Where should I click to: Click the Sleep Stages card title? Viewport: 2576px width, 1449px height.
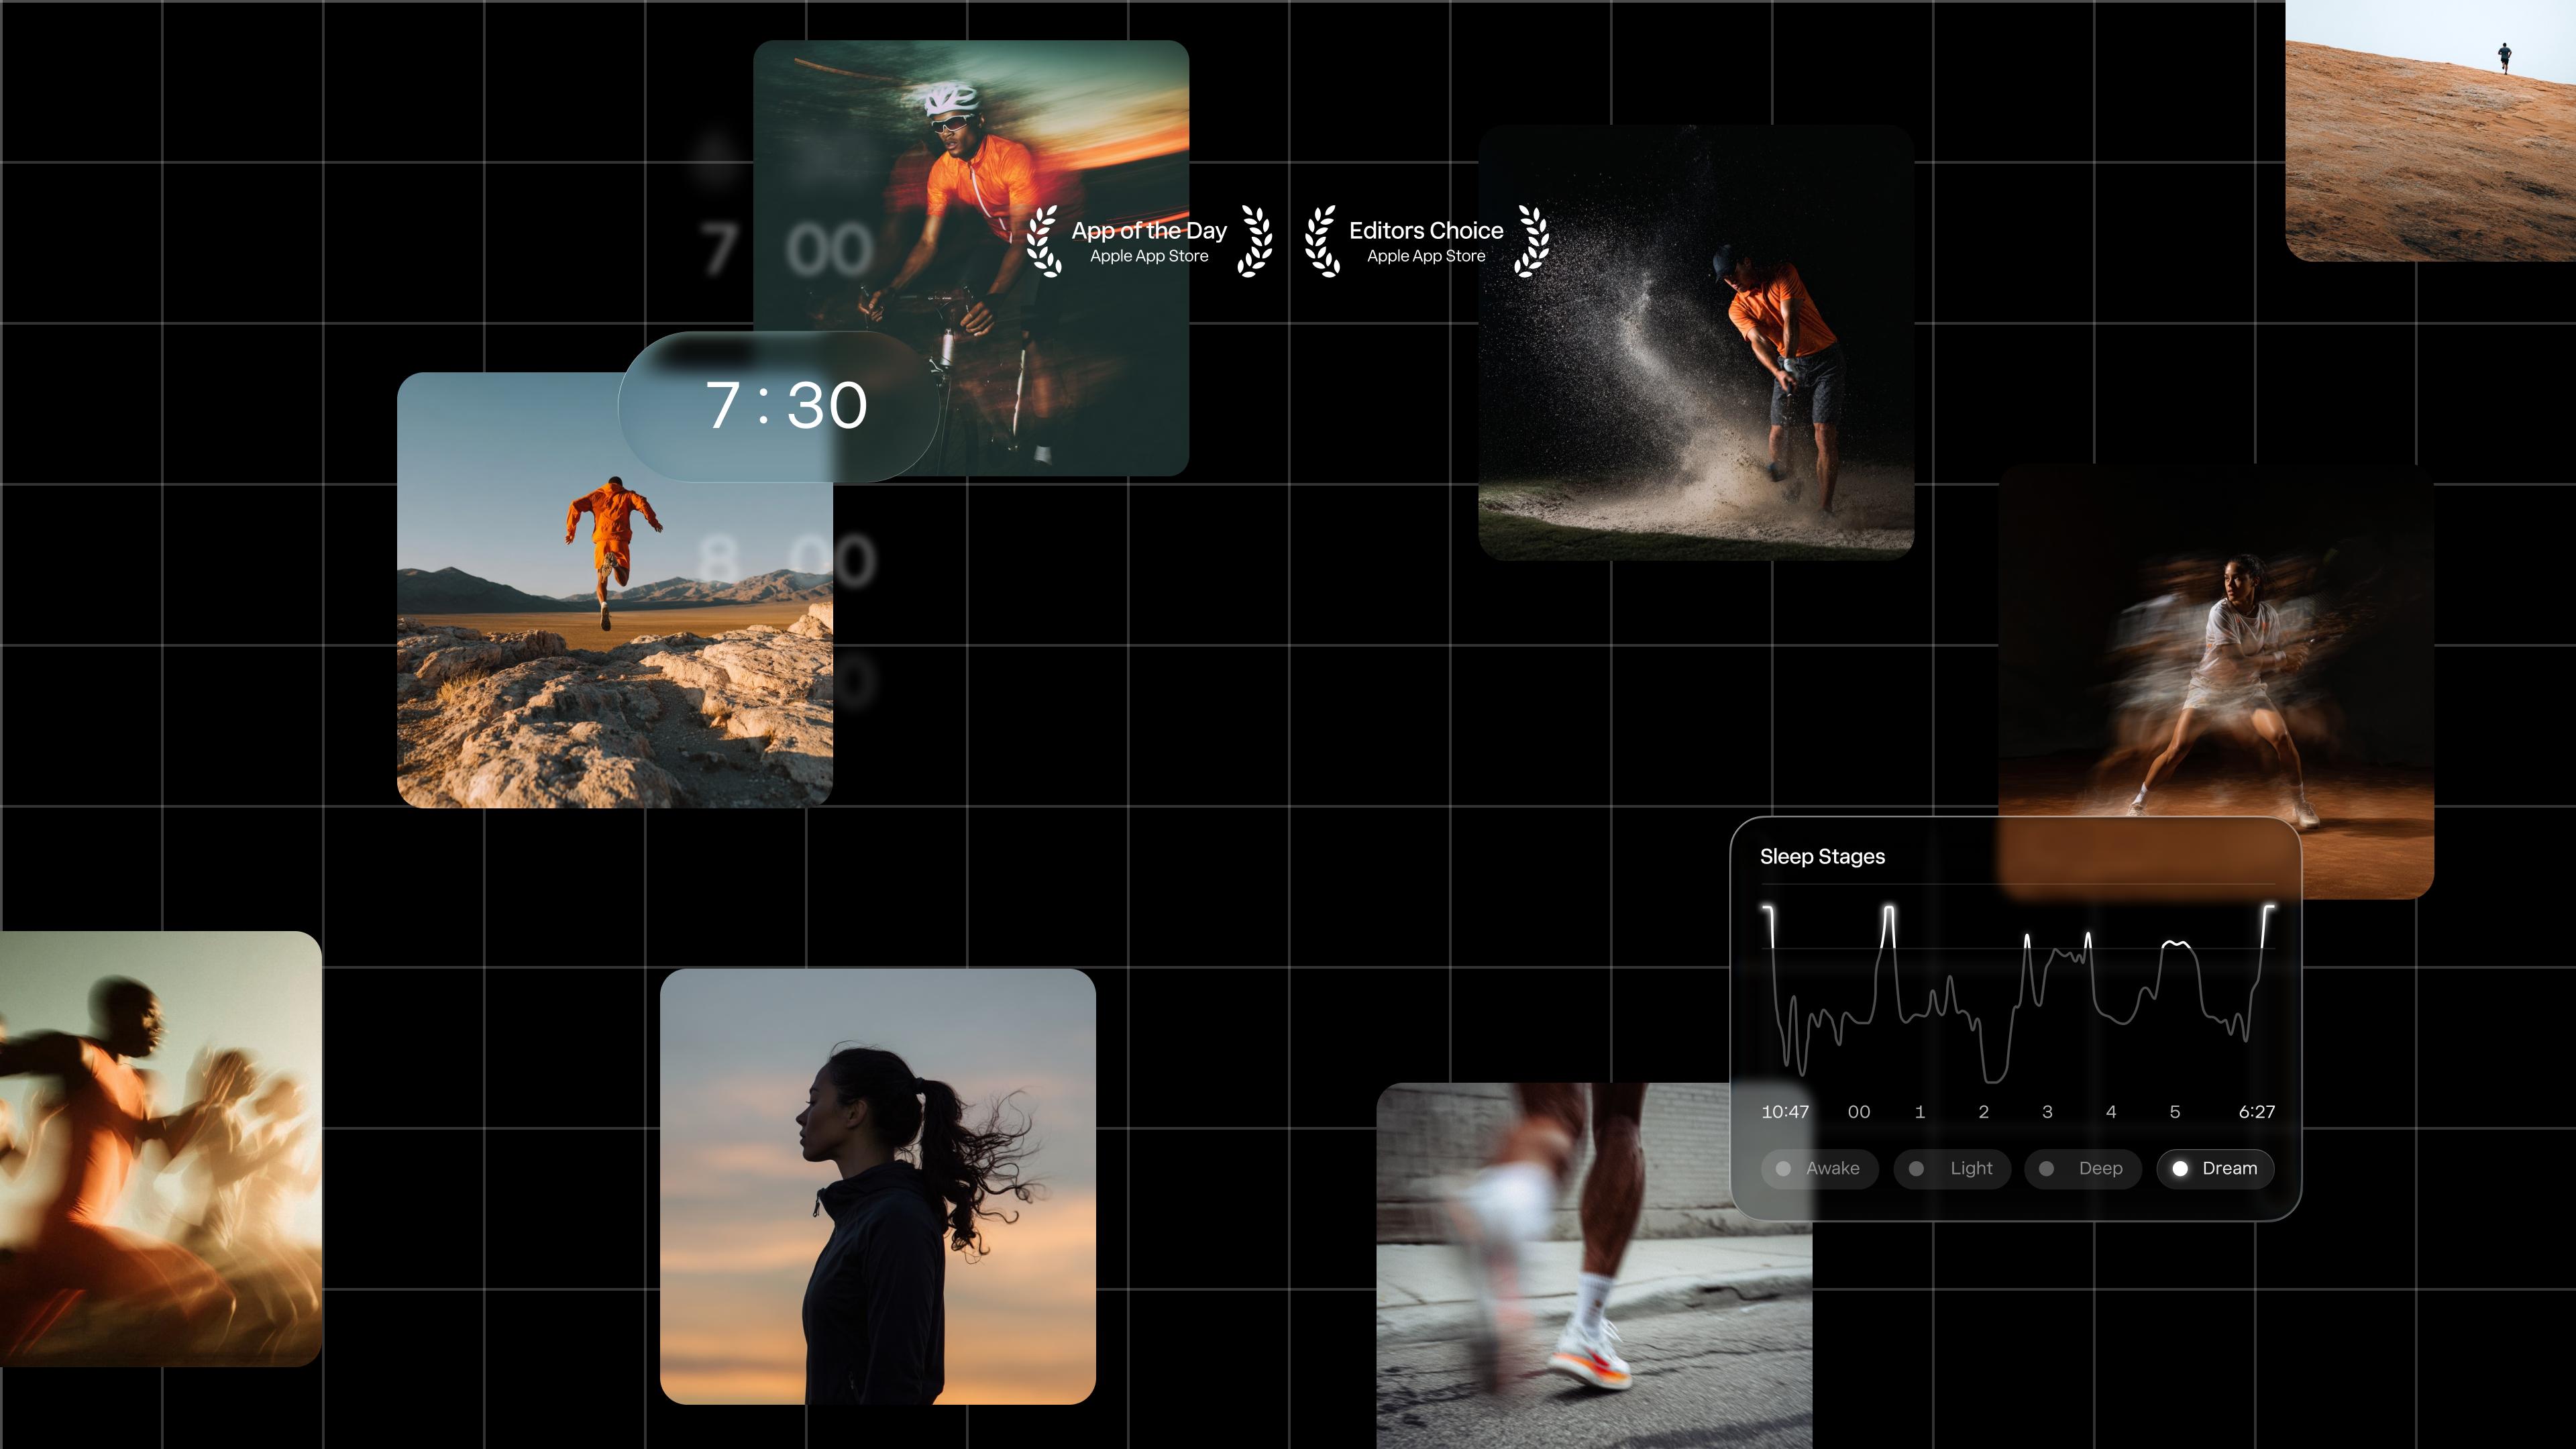(1822, 857)
